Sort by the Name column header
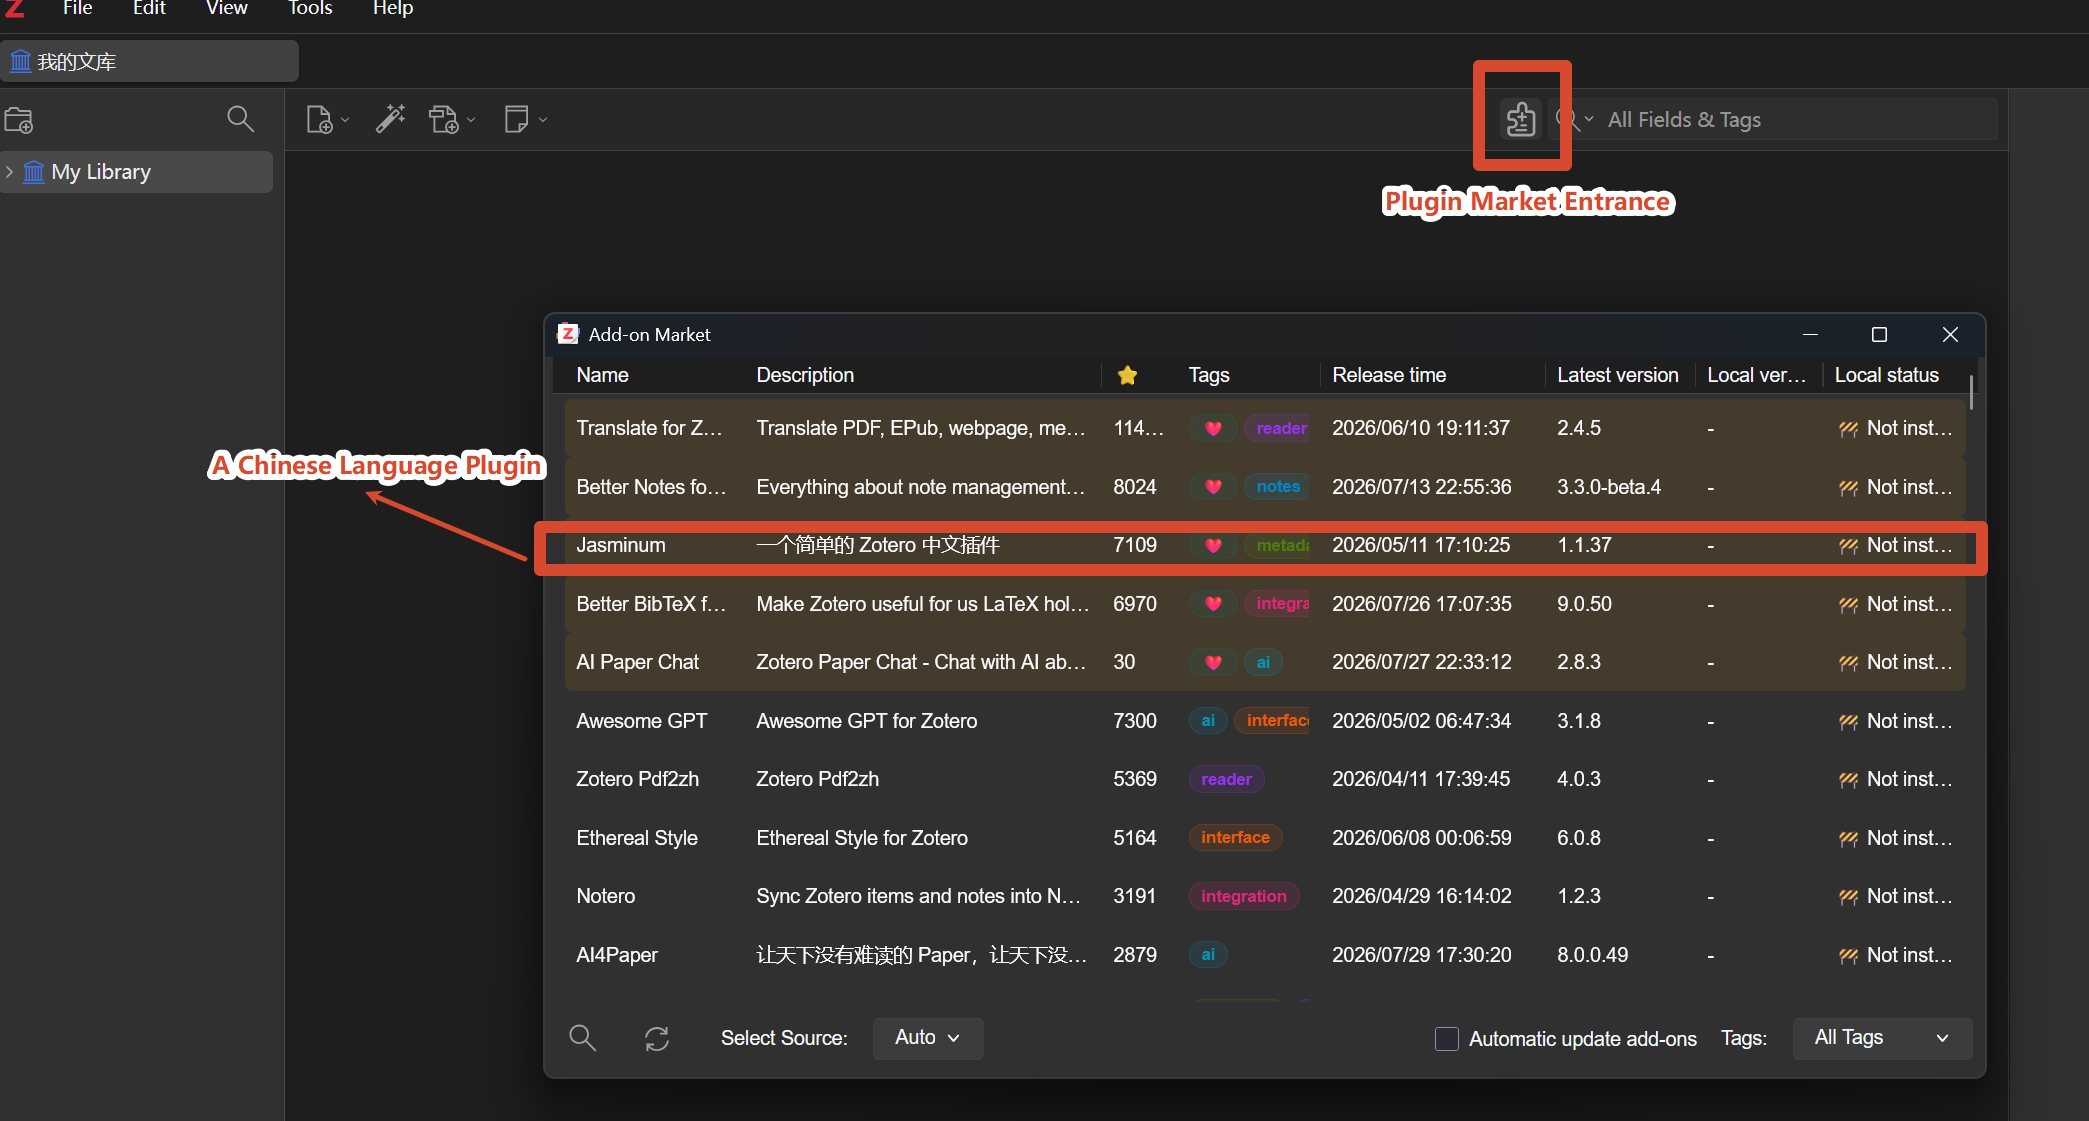This screenshot has height=1121, width=2089. (x=603, y=375)
